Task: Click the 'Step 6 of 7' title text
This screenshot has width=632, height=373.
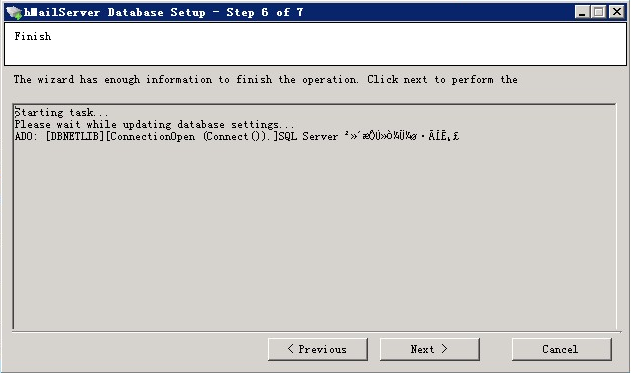Action: coord(265,13)
